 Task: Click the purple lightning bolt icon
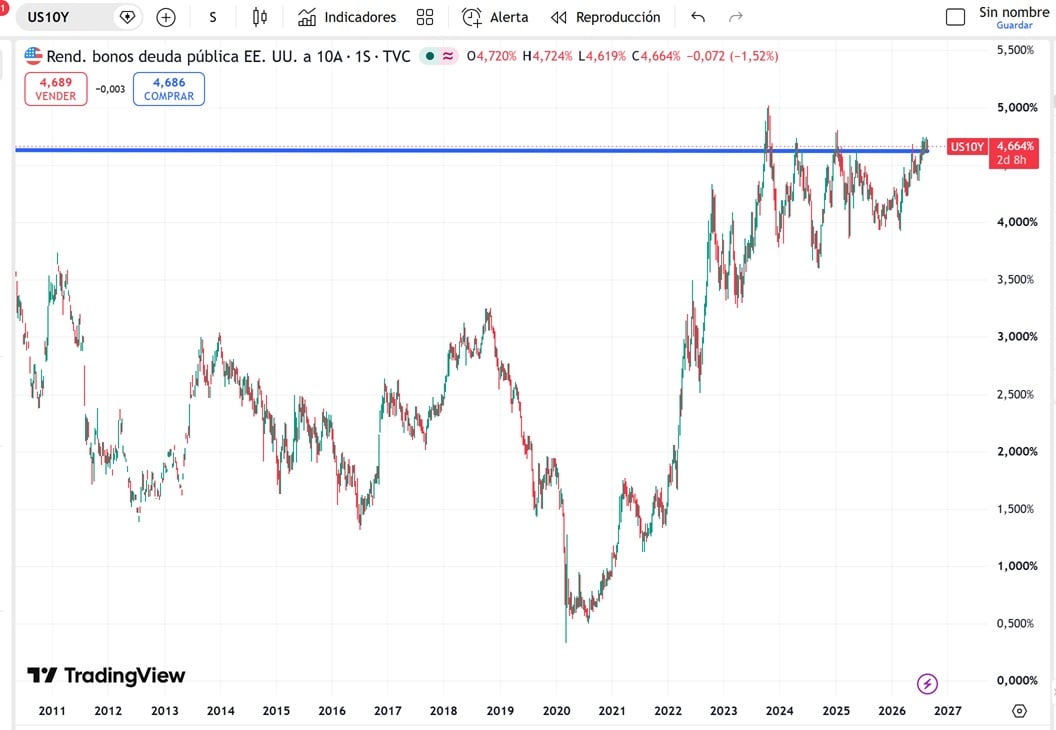927,684
